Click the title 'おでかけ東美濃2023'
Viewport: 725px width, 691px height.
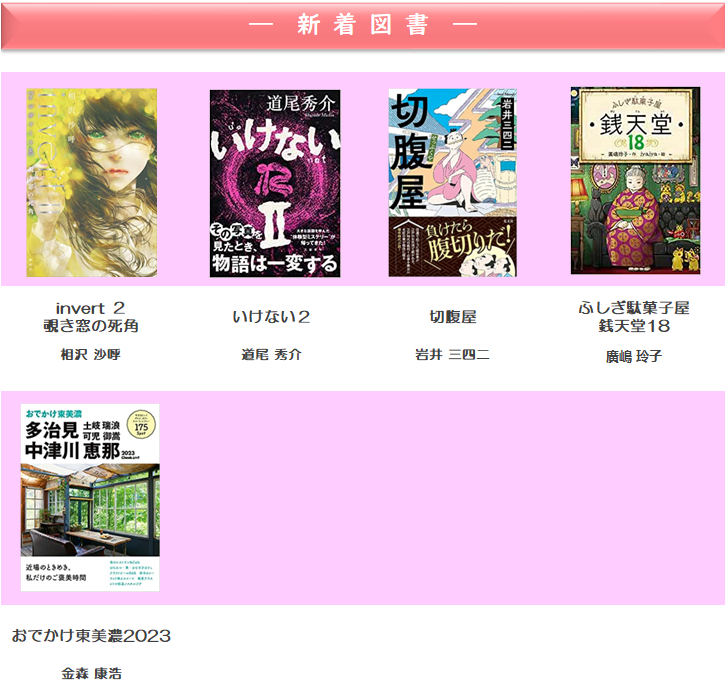tap(91, 635)
